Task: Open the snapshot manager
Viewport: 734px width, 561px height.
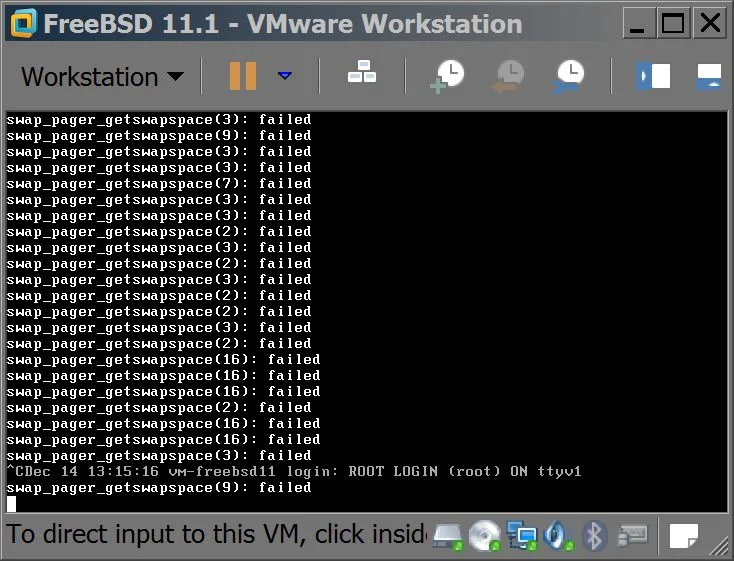Action: point(567,76)
